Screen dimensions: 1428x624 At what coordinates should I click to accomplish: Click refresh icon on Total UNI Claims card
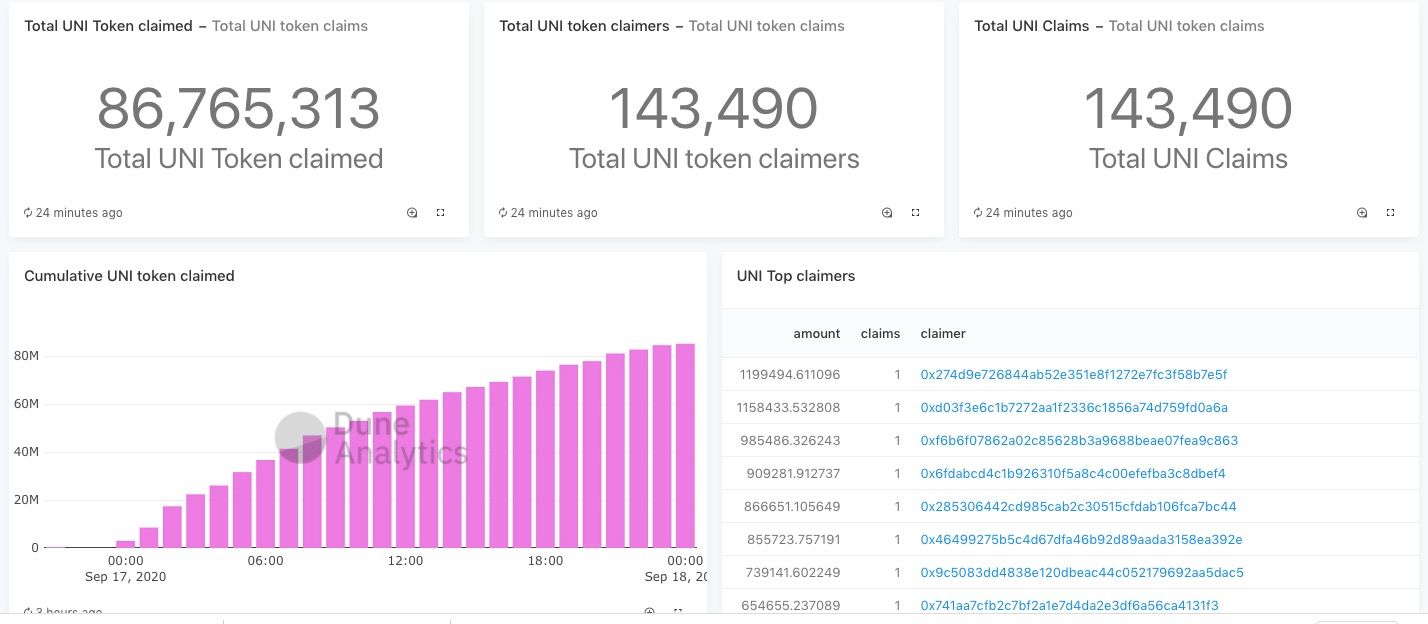point(978,213)
